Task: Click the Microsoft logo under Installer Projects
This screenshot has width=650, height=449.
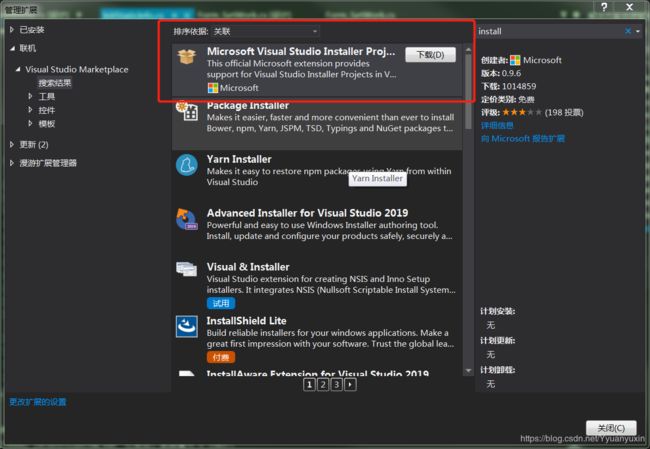Action: pos(213,88)
